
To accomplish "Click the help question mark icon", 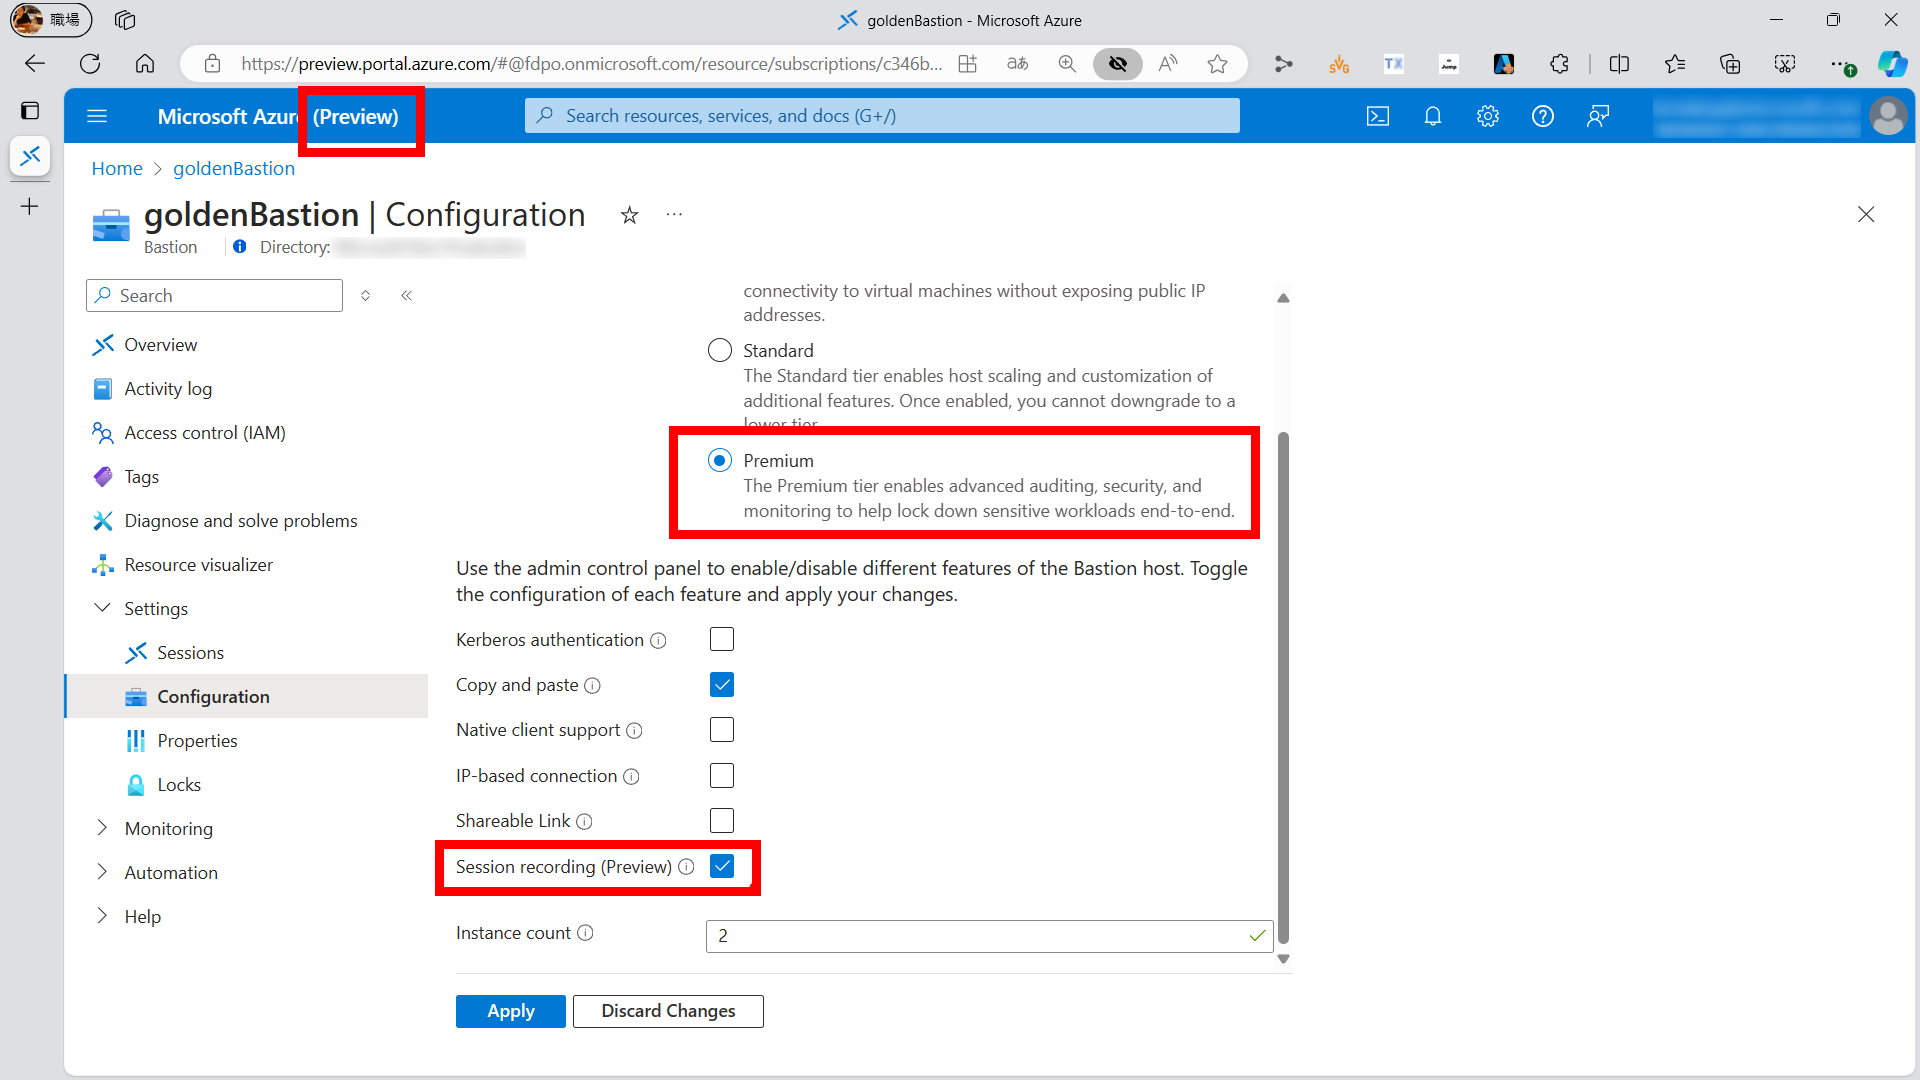I will click(x=1543, y=116).
